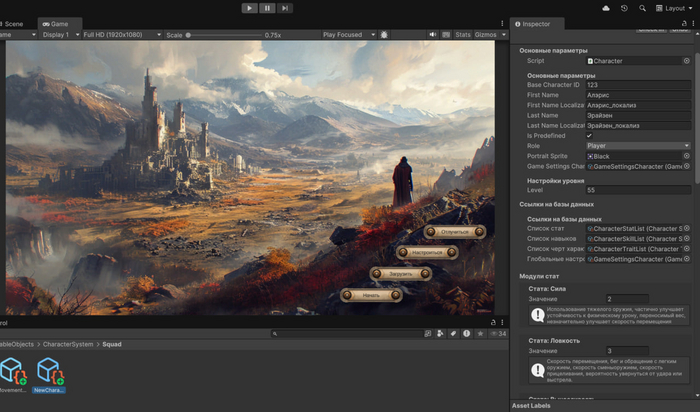
Task: Click the Step frame button
Action: 286,8
